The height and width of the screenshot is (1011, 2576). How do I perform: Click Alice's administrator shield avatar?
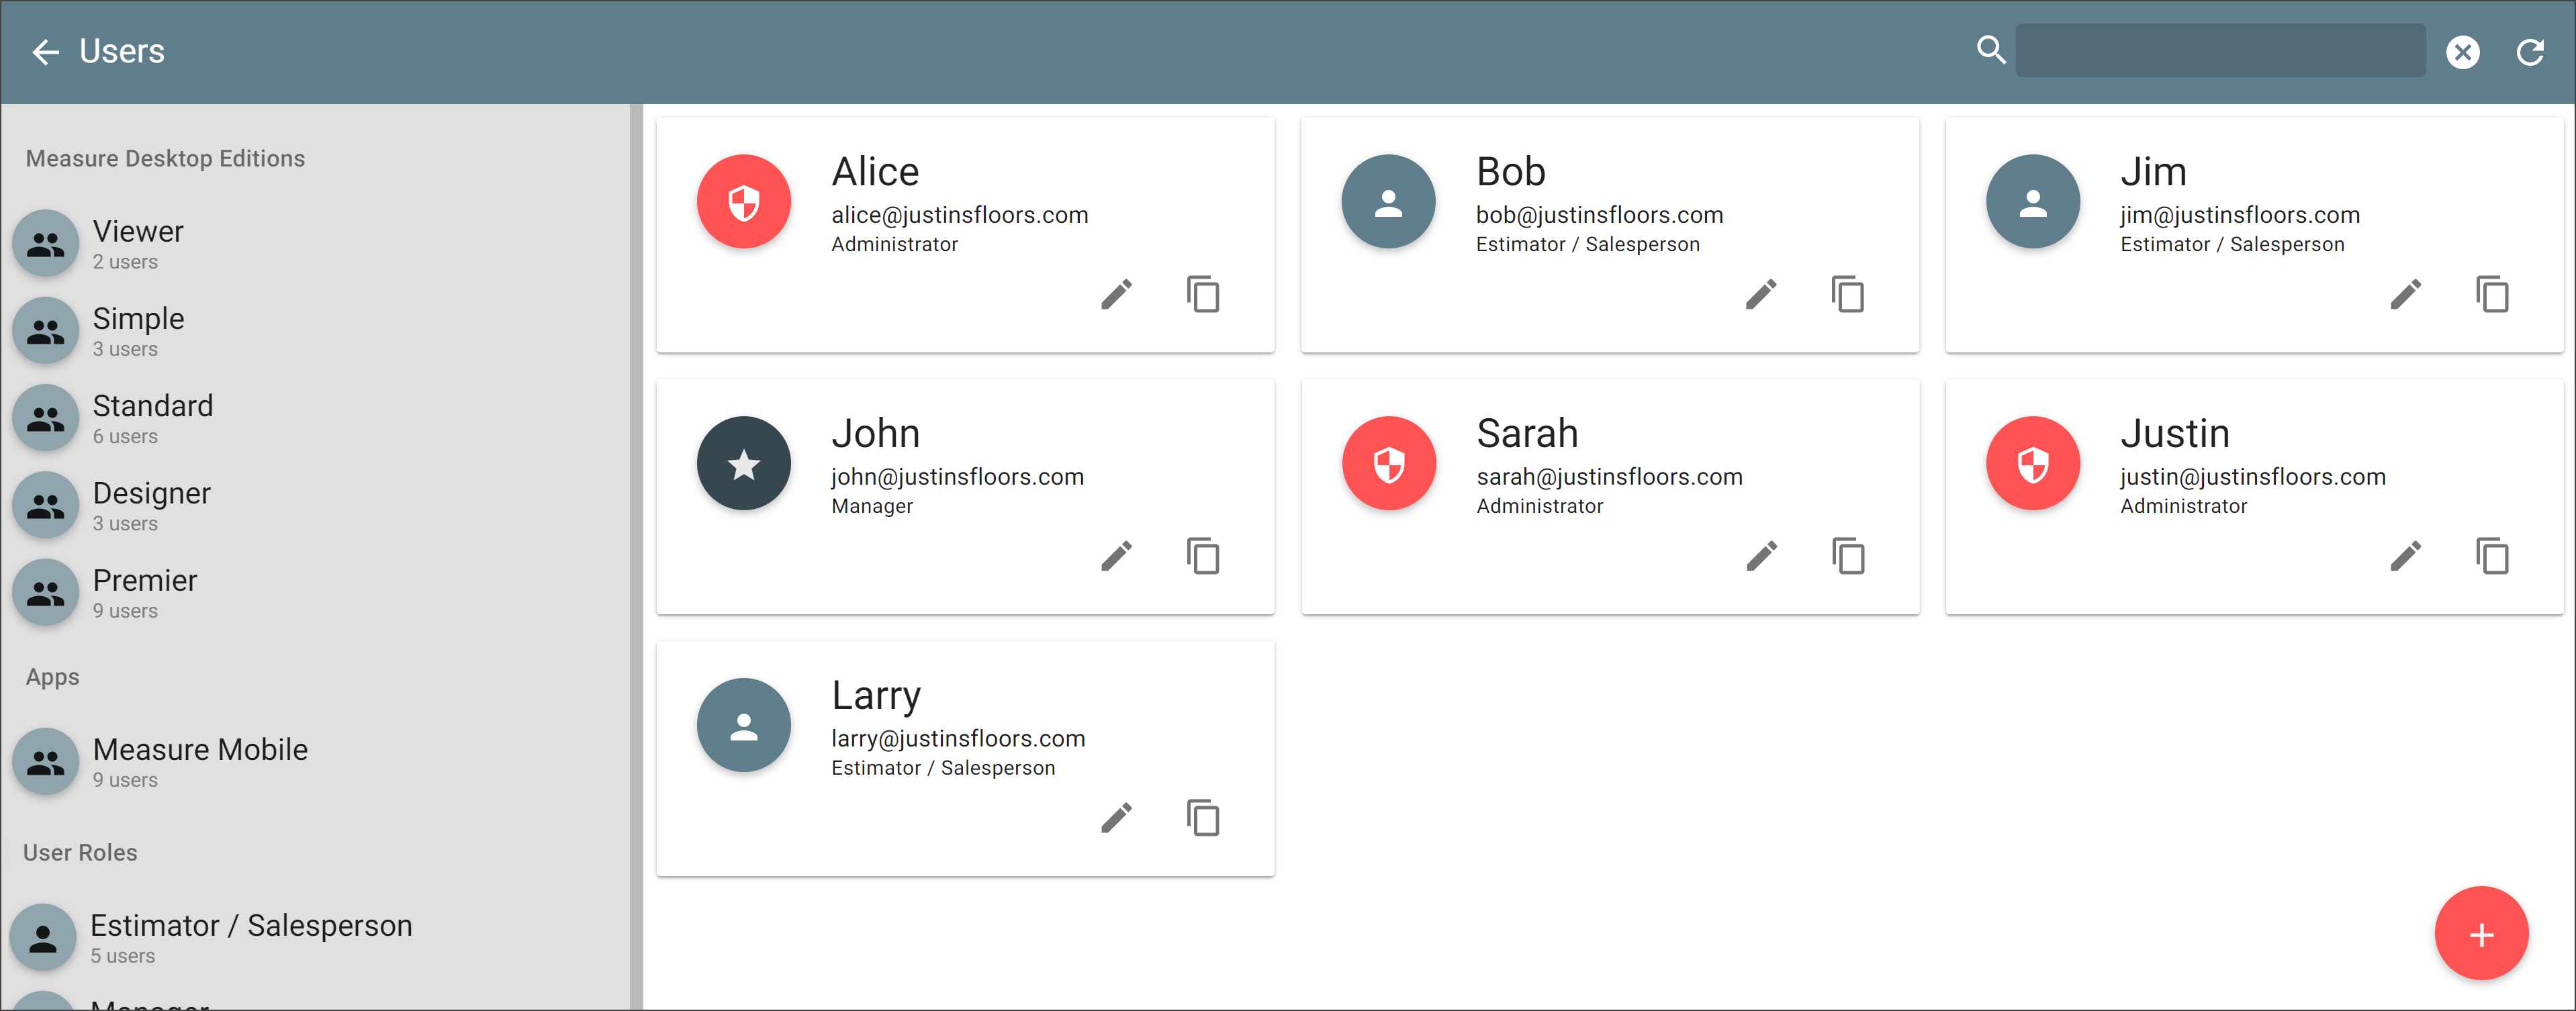click(744, 202)
